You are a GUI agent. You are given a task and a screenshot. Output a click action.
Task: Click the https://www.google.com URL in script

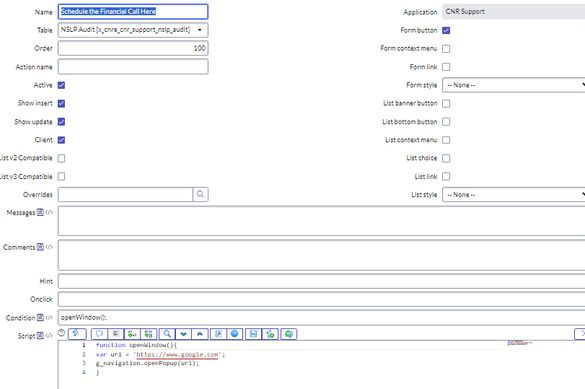tap(177, 354)
